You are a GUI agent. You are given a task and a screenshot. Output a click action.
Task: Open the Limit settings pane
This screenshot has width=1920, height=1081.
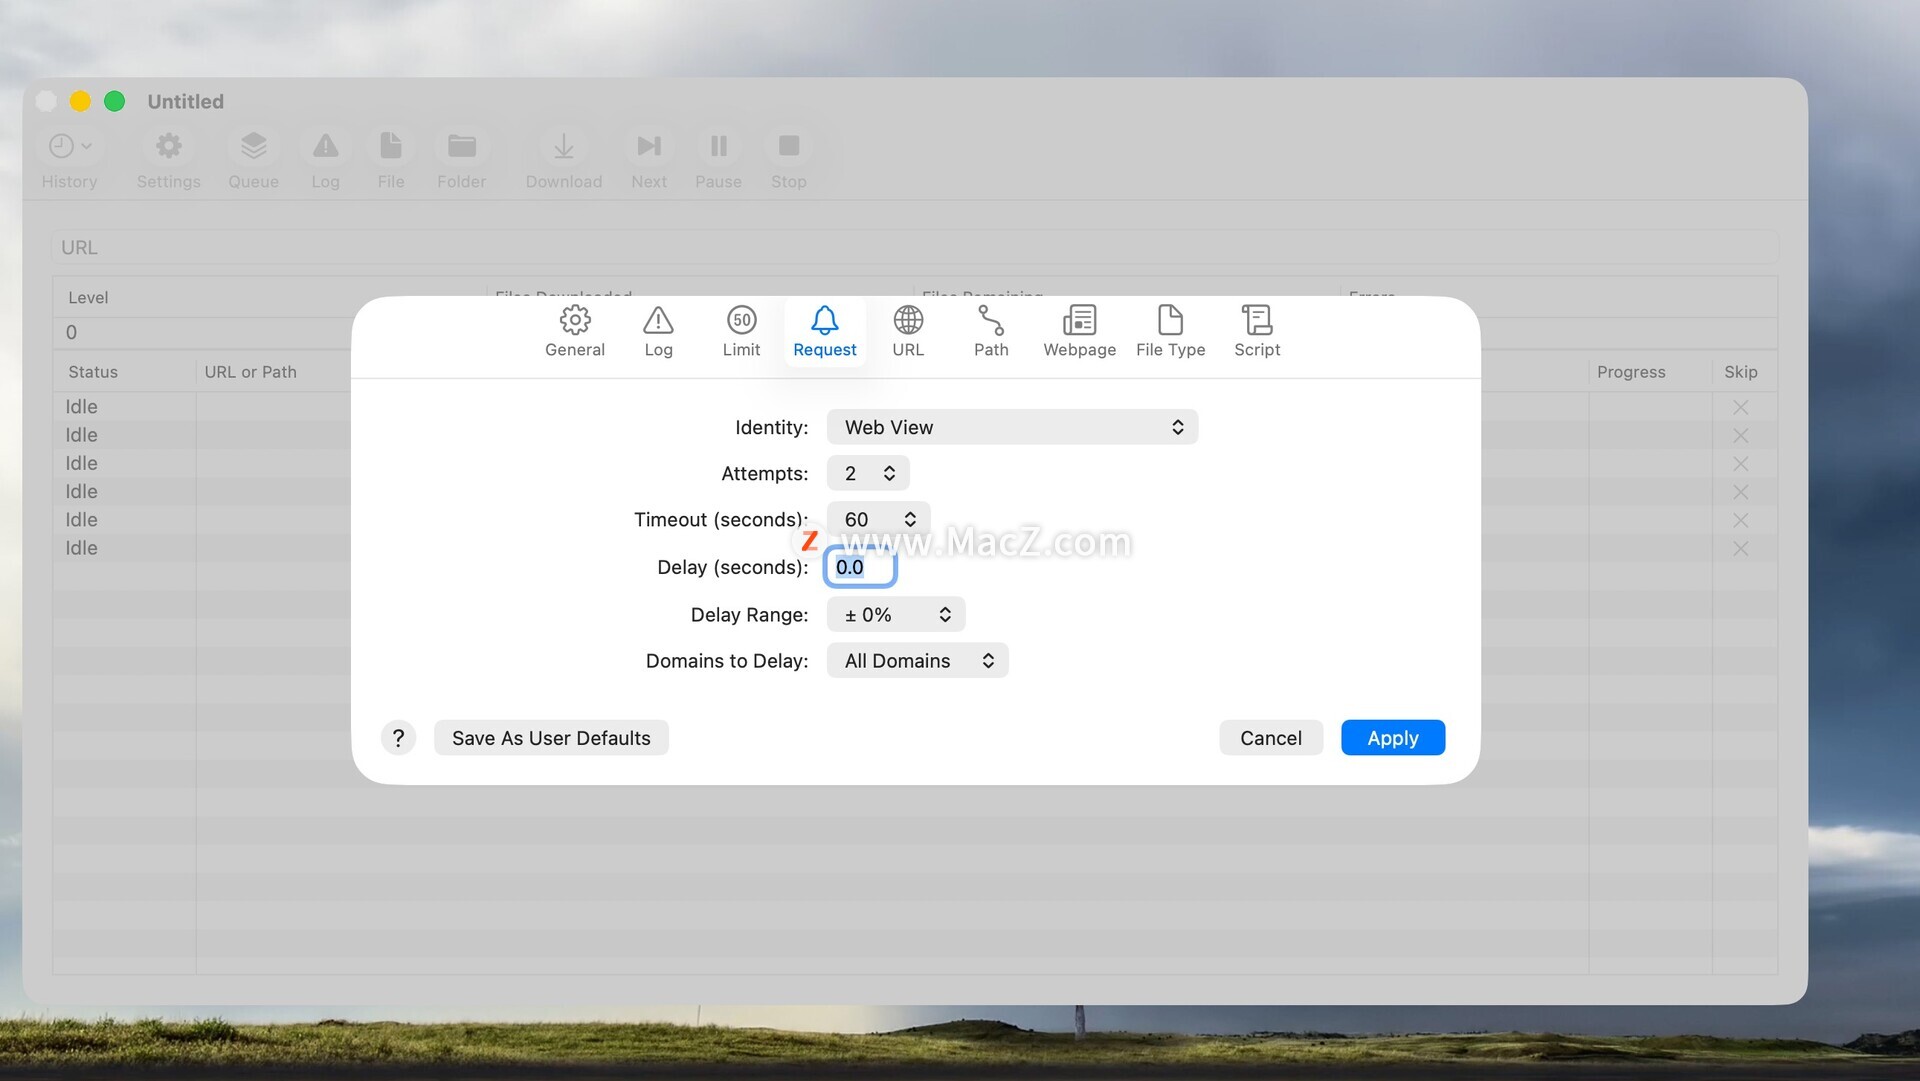(x=741, y=331)
